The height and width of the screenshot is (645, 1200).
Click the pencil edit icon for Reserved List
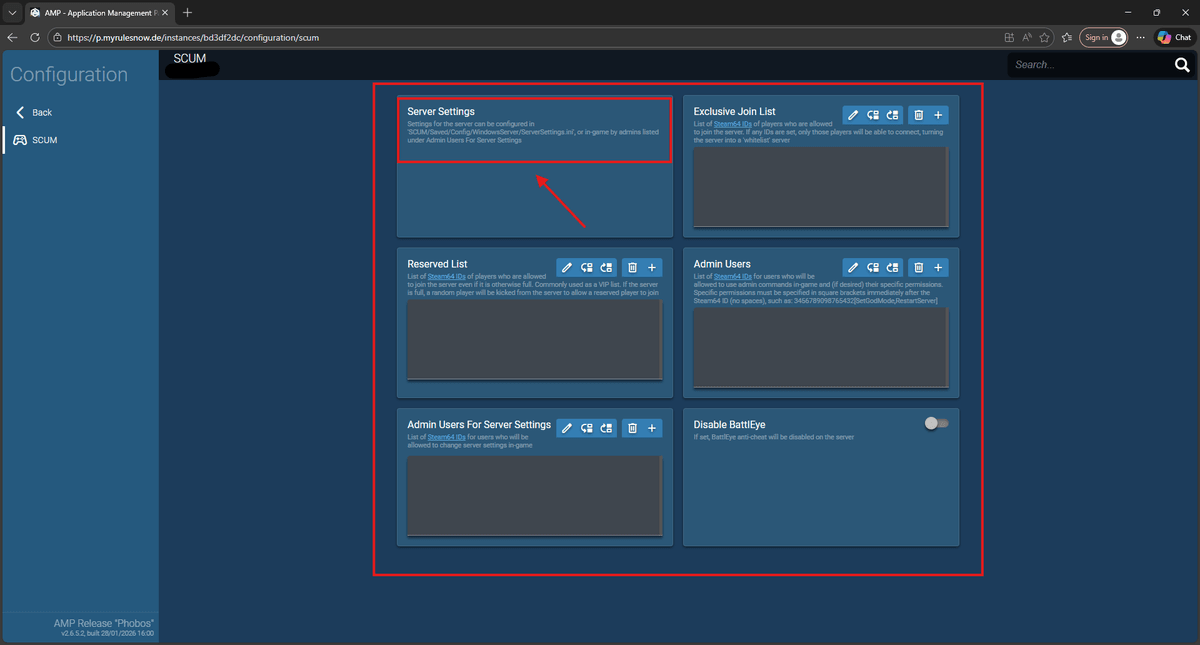click(x=567, y=268)
